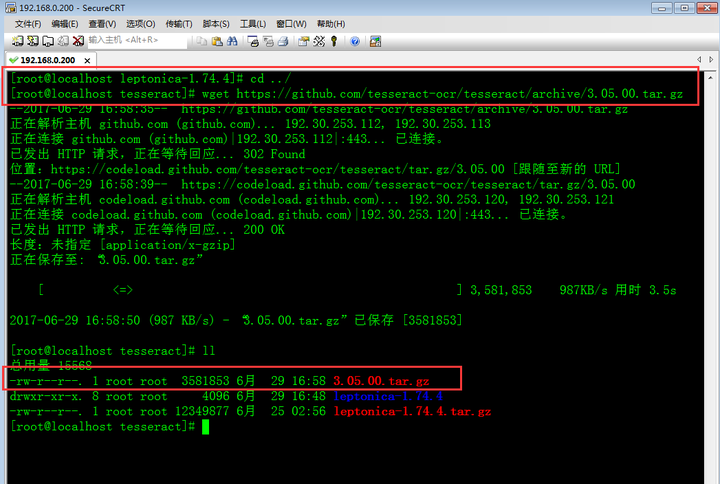Close the SecureCRT window
720x484 pixels.
tap(707, 8)
